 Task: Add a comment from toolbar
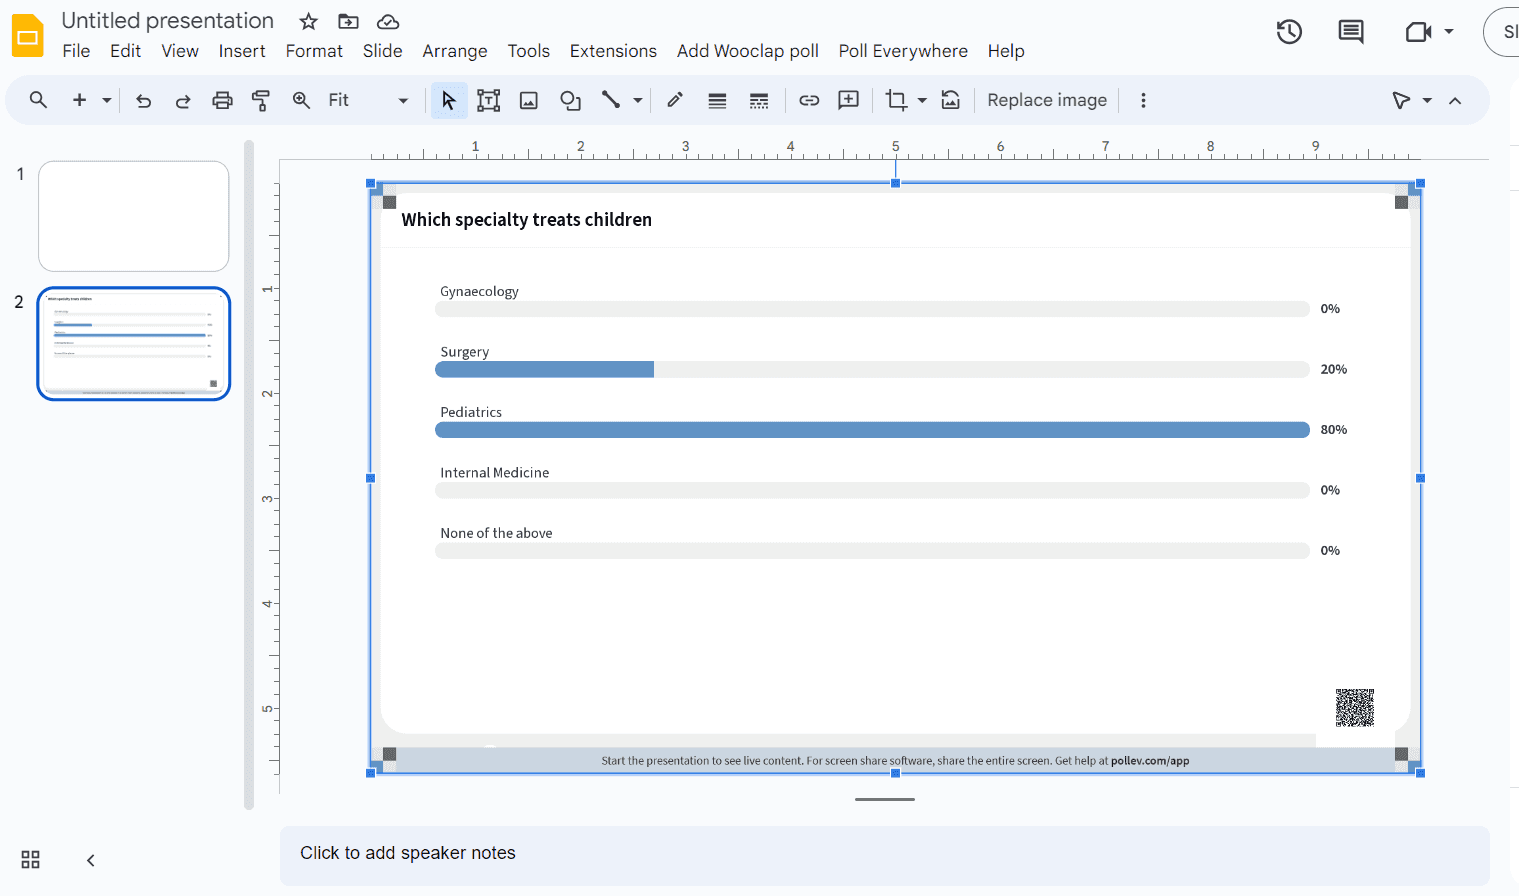tap(848, 100)
